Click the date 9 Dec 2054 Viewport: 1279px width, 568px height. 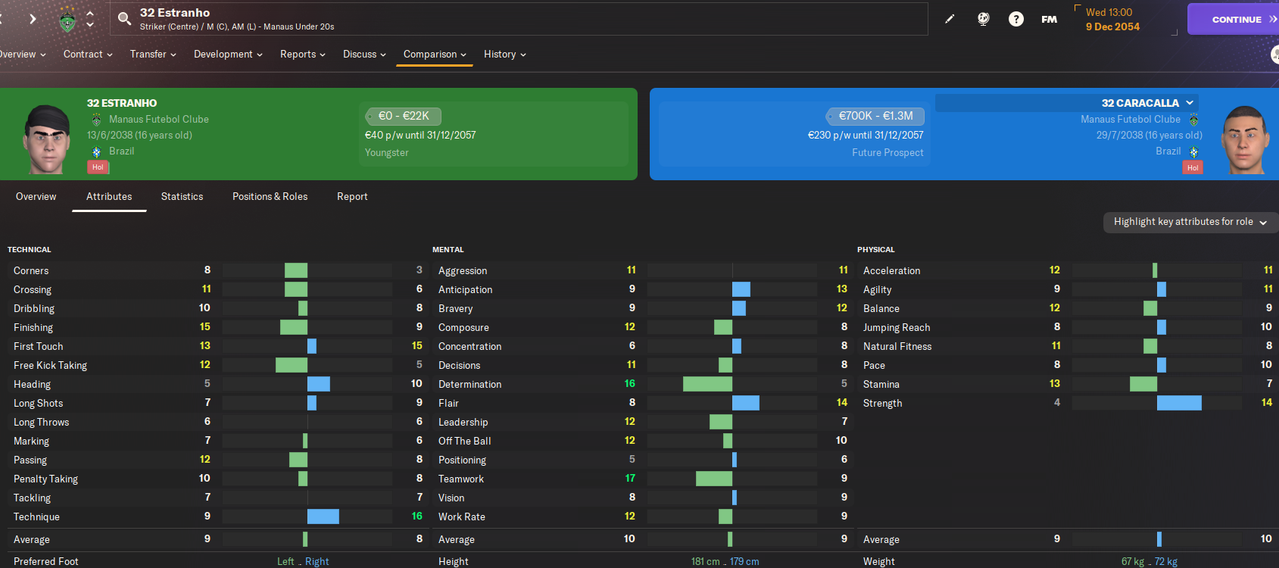tap(1113, 27)
